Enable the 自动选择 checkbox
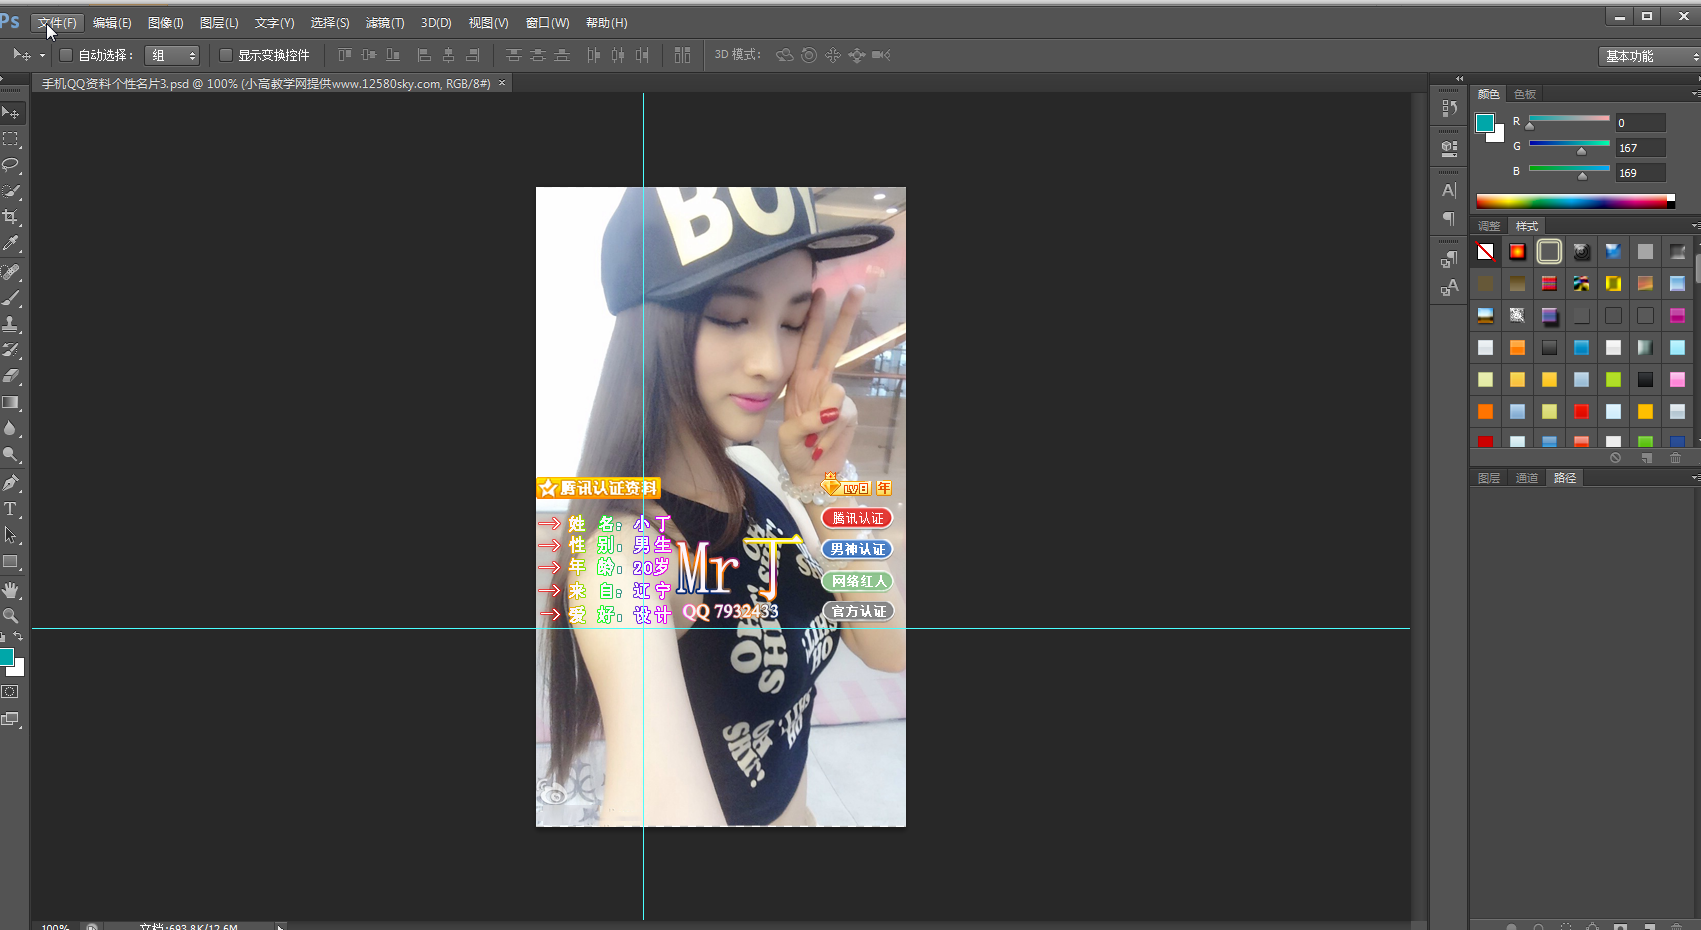 coord(66,55)
